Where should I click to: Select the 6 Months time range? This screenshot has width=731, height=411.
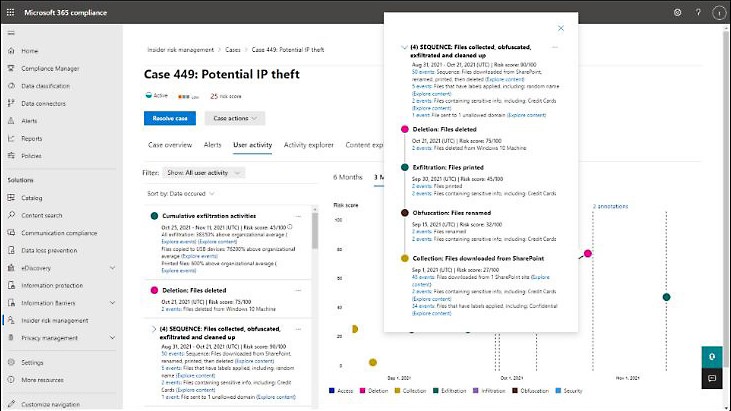tap(348, 177)
